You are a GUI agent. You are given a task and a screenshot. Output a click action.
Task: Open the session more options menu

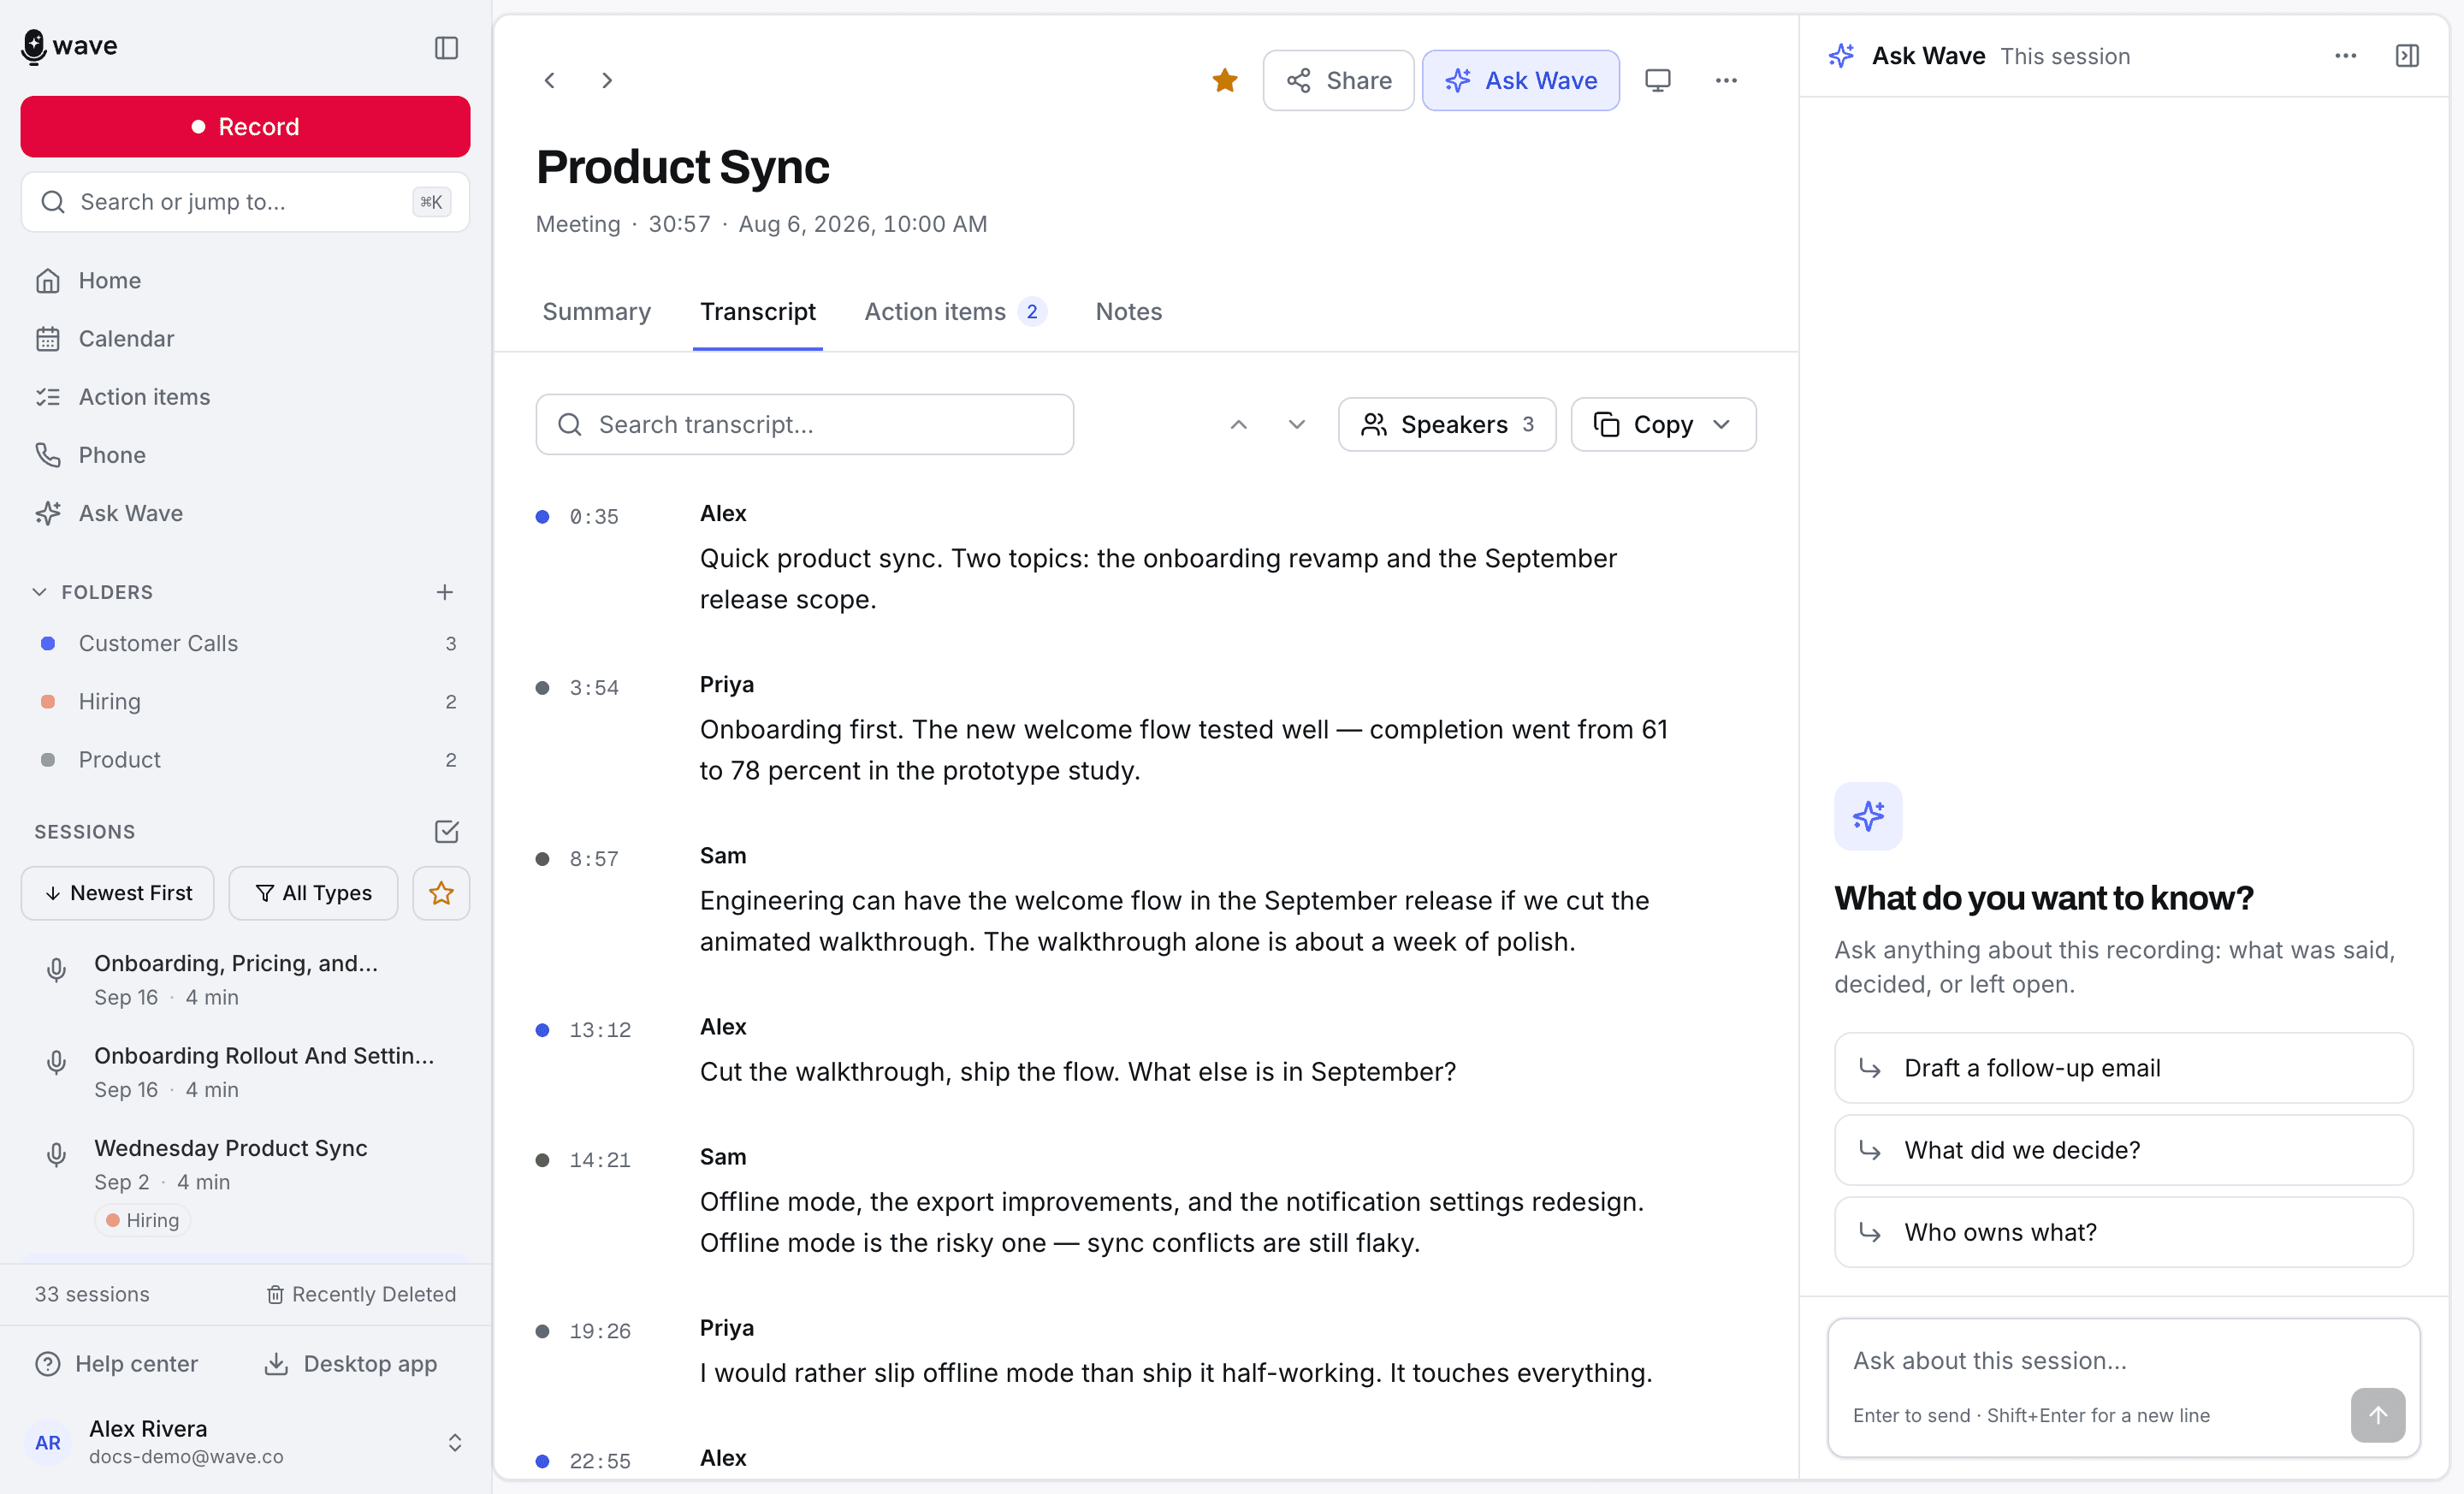click(1726, 80)
